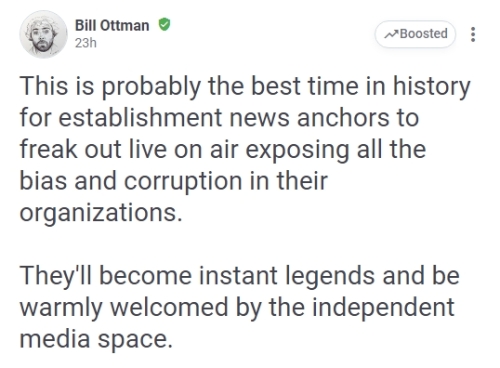Click the line "bias and corruption in their"
The image size is (500, 368).
point(174,181)
